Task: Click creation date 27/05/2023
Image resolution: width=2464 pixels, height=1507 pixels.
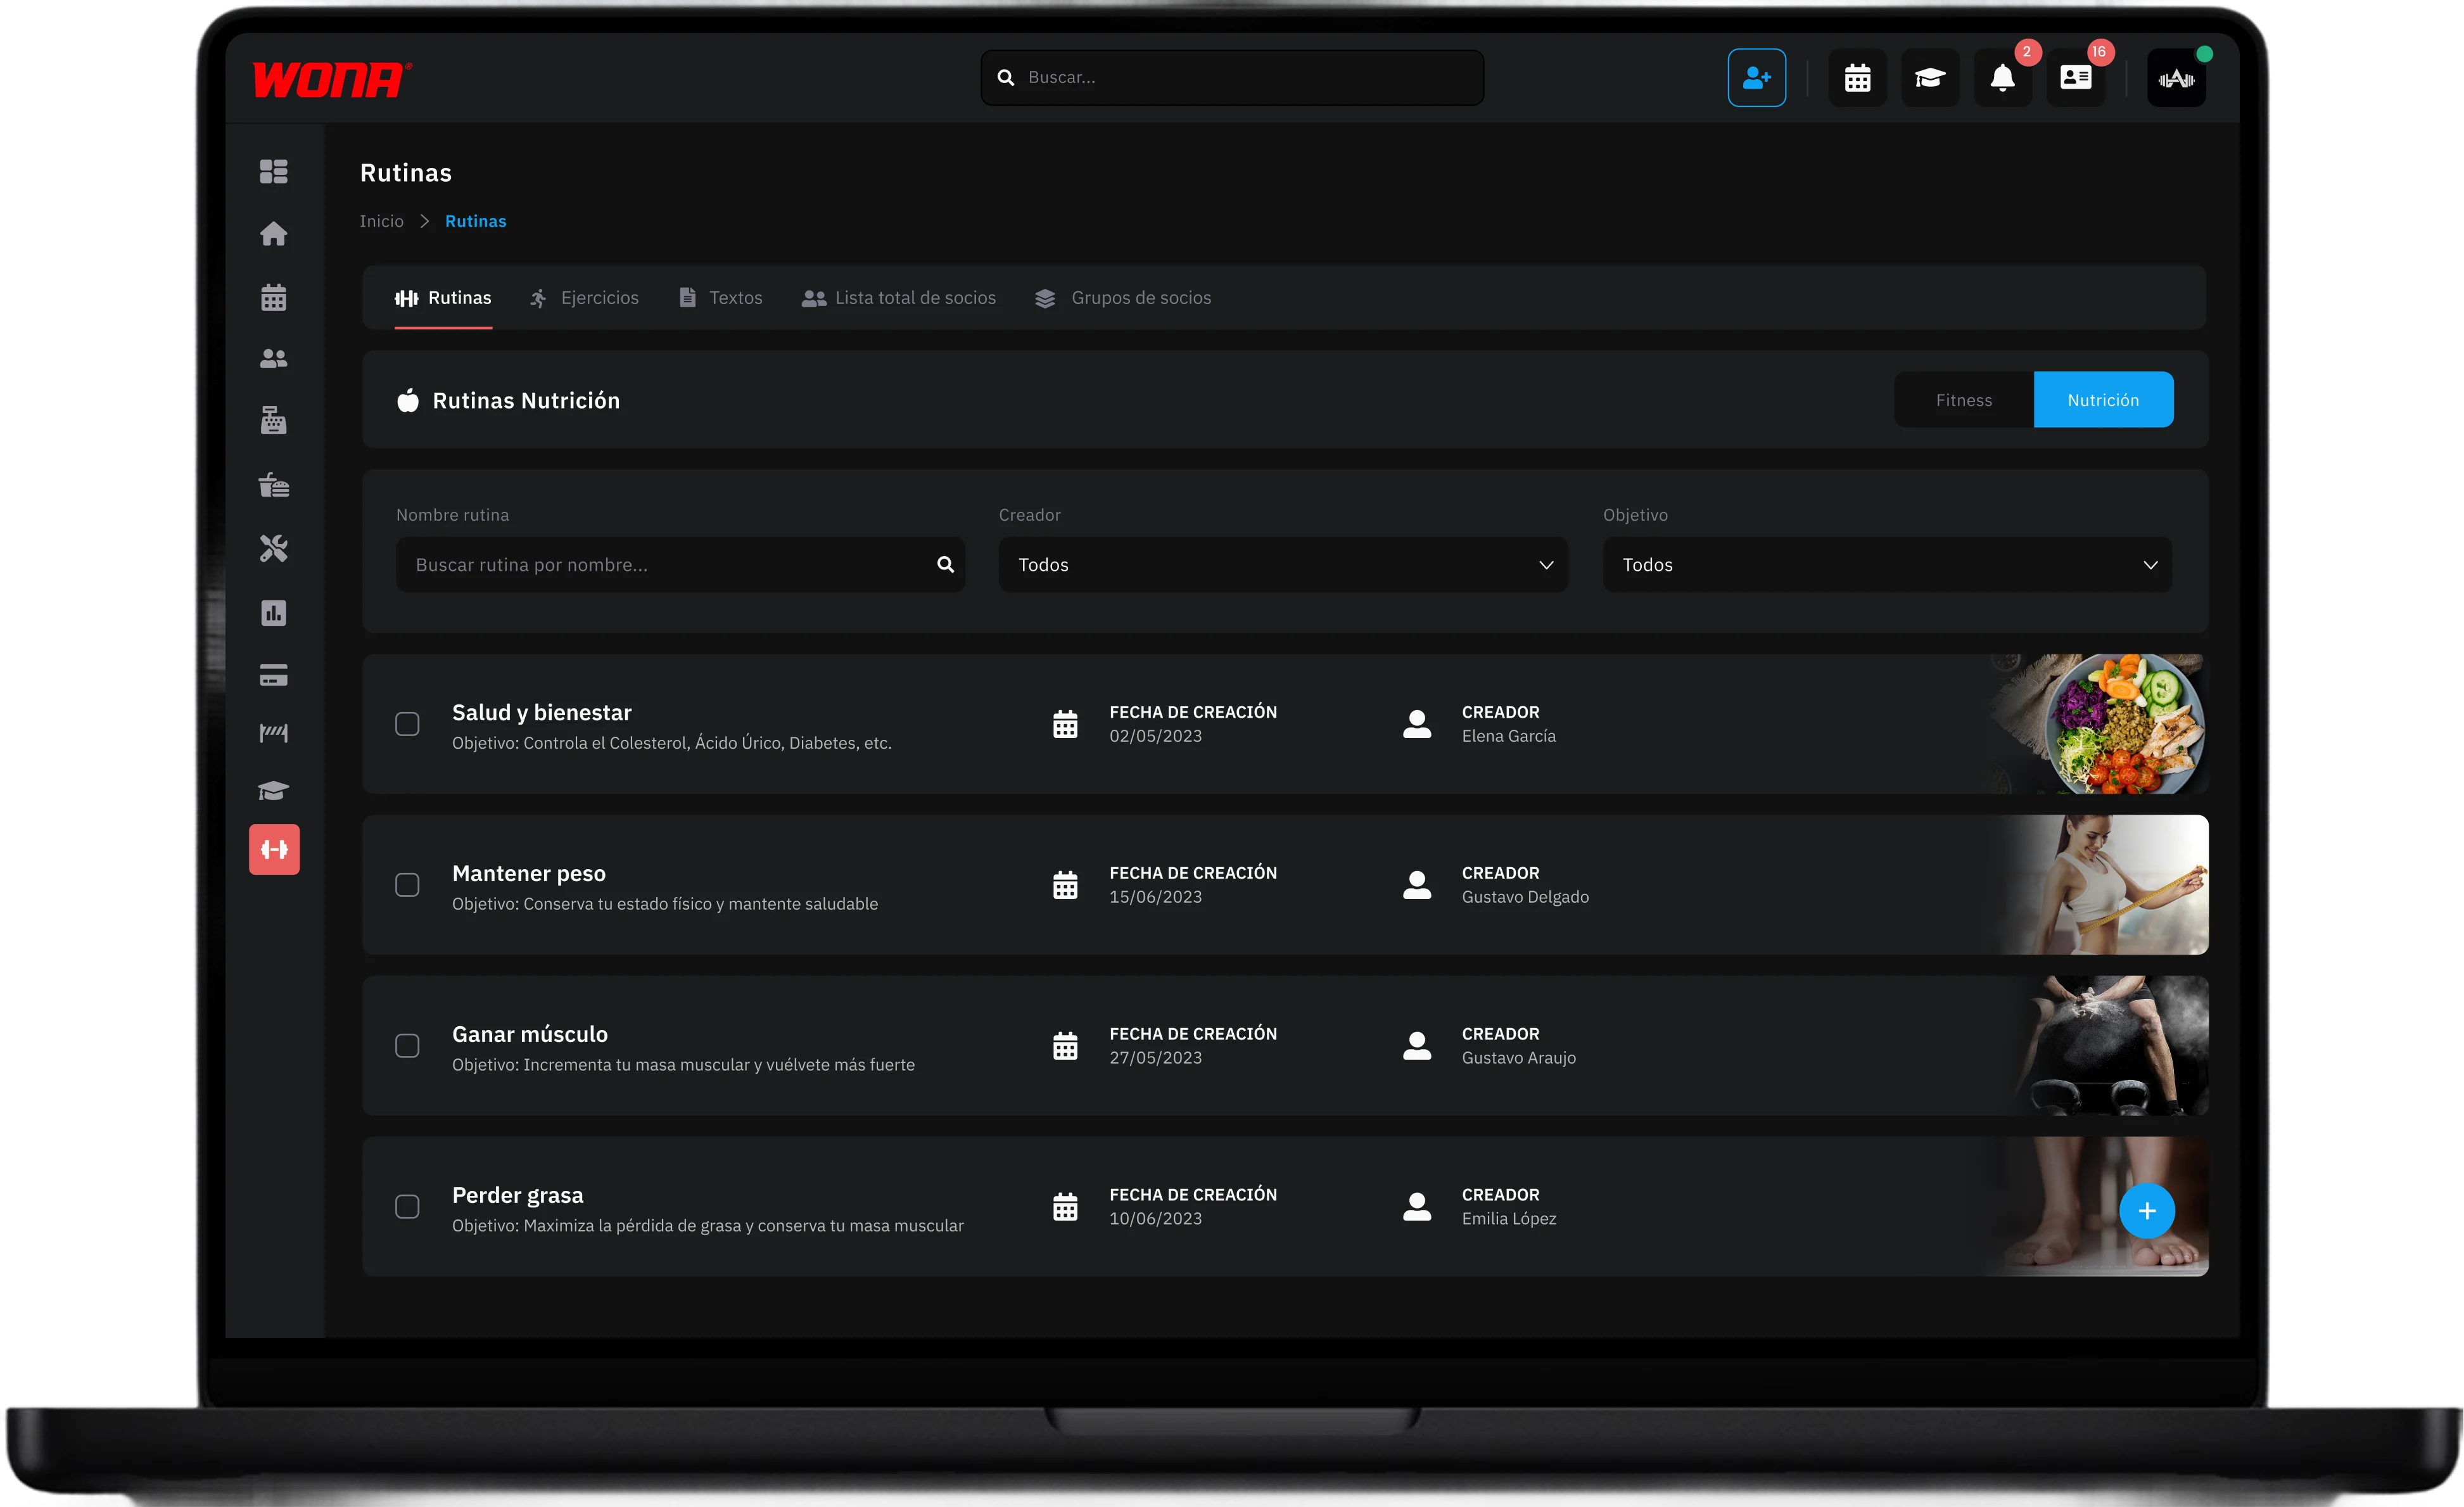Action: click(x=1155, y=1058)
